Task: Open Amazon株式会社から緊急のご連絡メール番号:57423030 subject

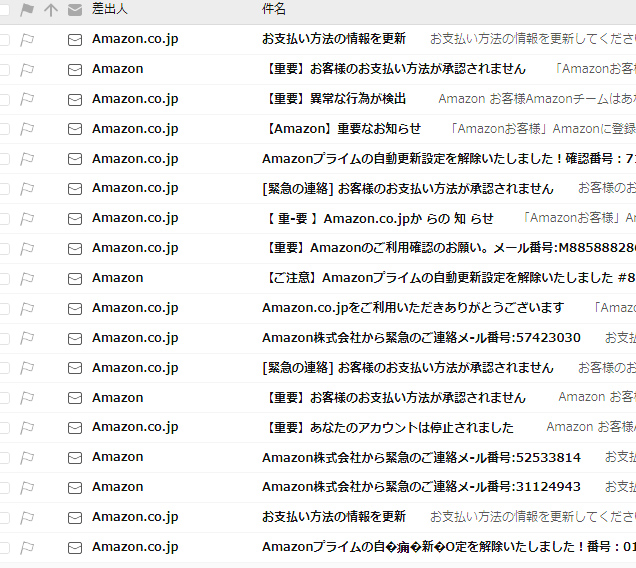Action: tap(421, 338)
